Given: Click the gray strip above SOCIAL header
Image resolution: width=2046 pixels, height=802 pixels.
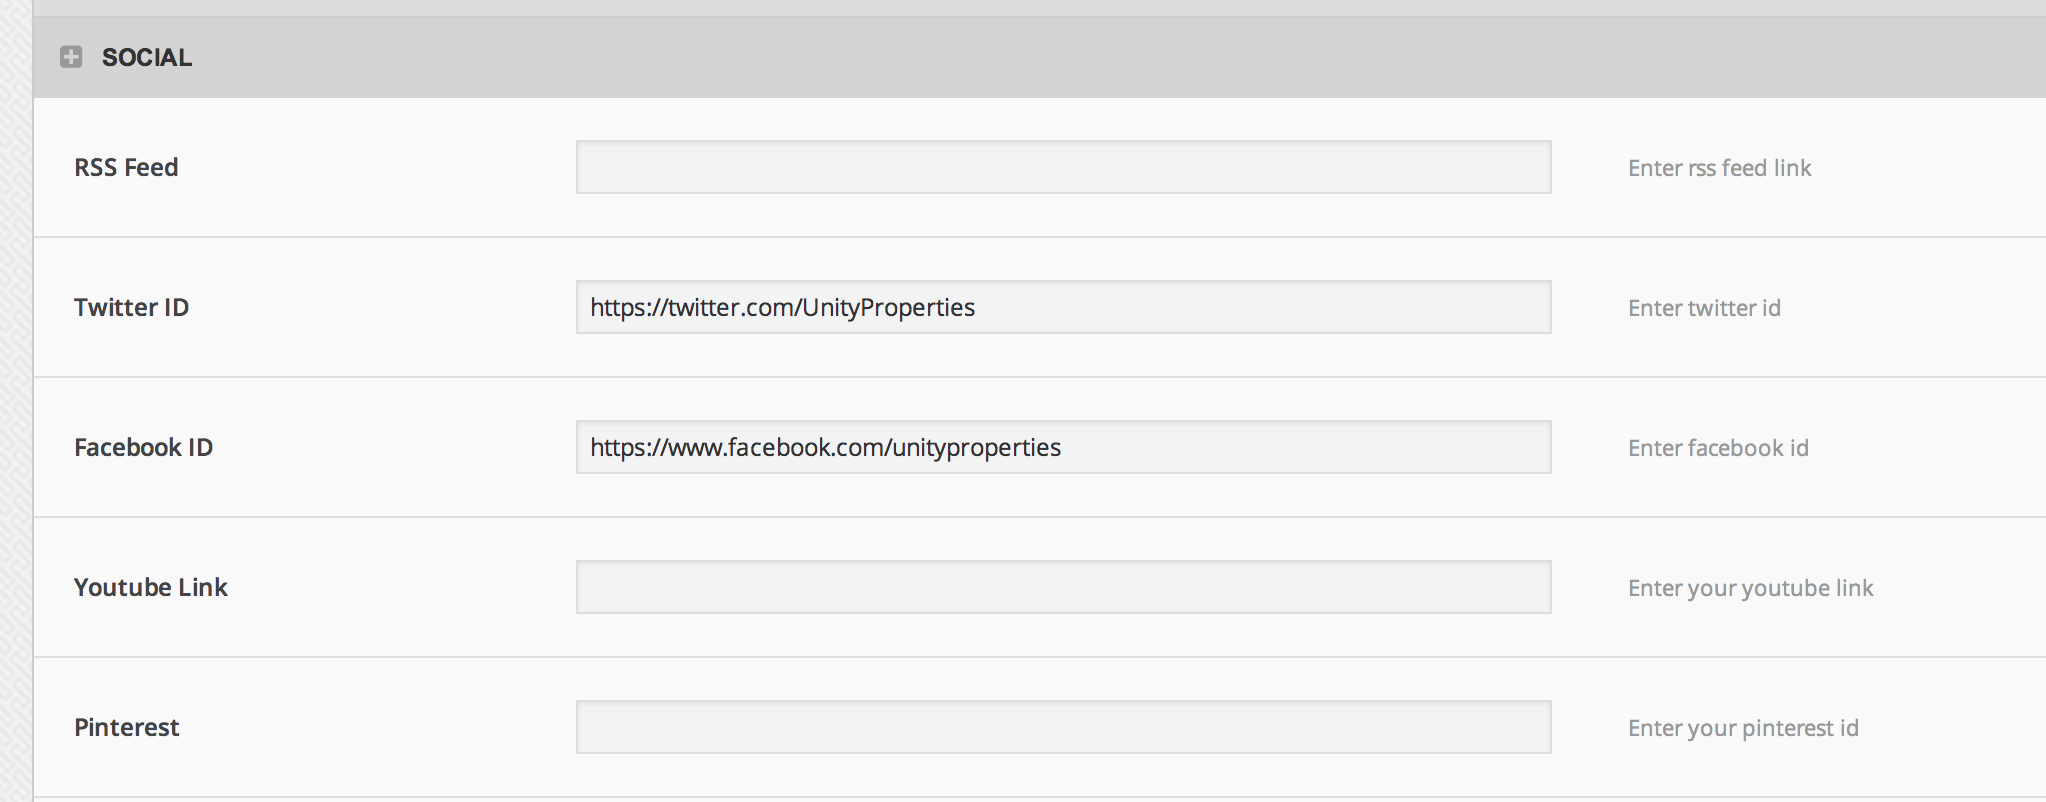Looking at the screenshot, I should tap(1039, 8).
